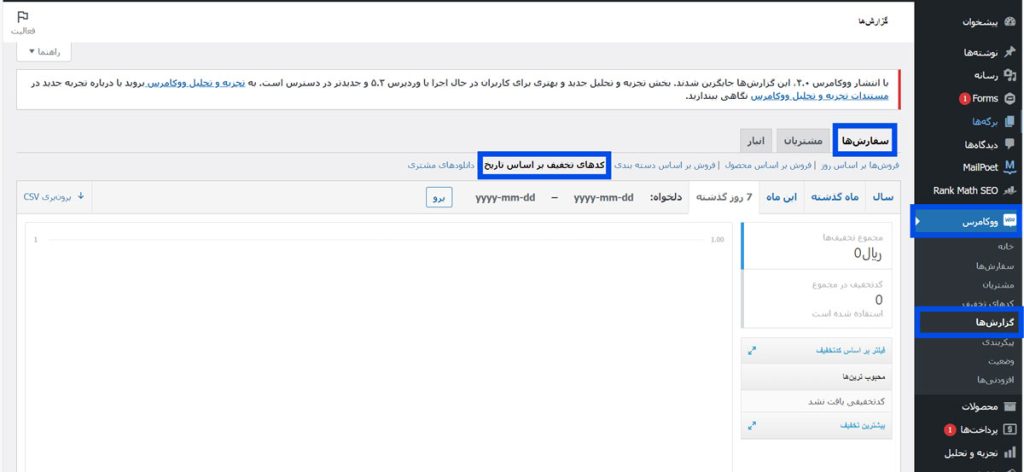Screen dimensions: 1024x472
Task: Open دانلودهای مشتری report link
Action: (441, 165)
